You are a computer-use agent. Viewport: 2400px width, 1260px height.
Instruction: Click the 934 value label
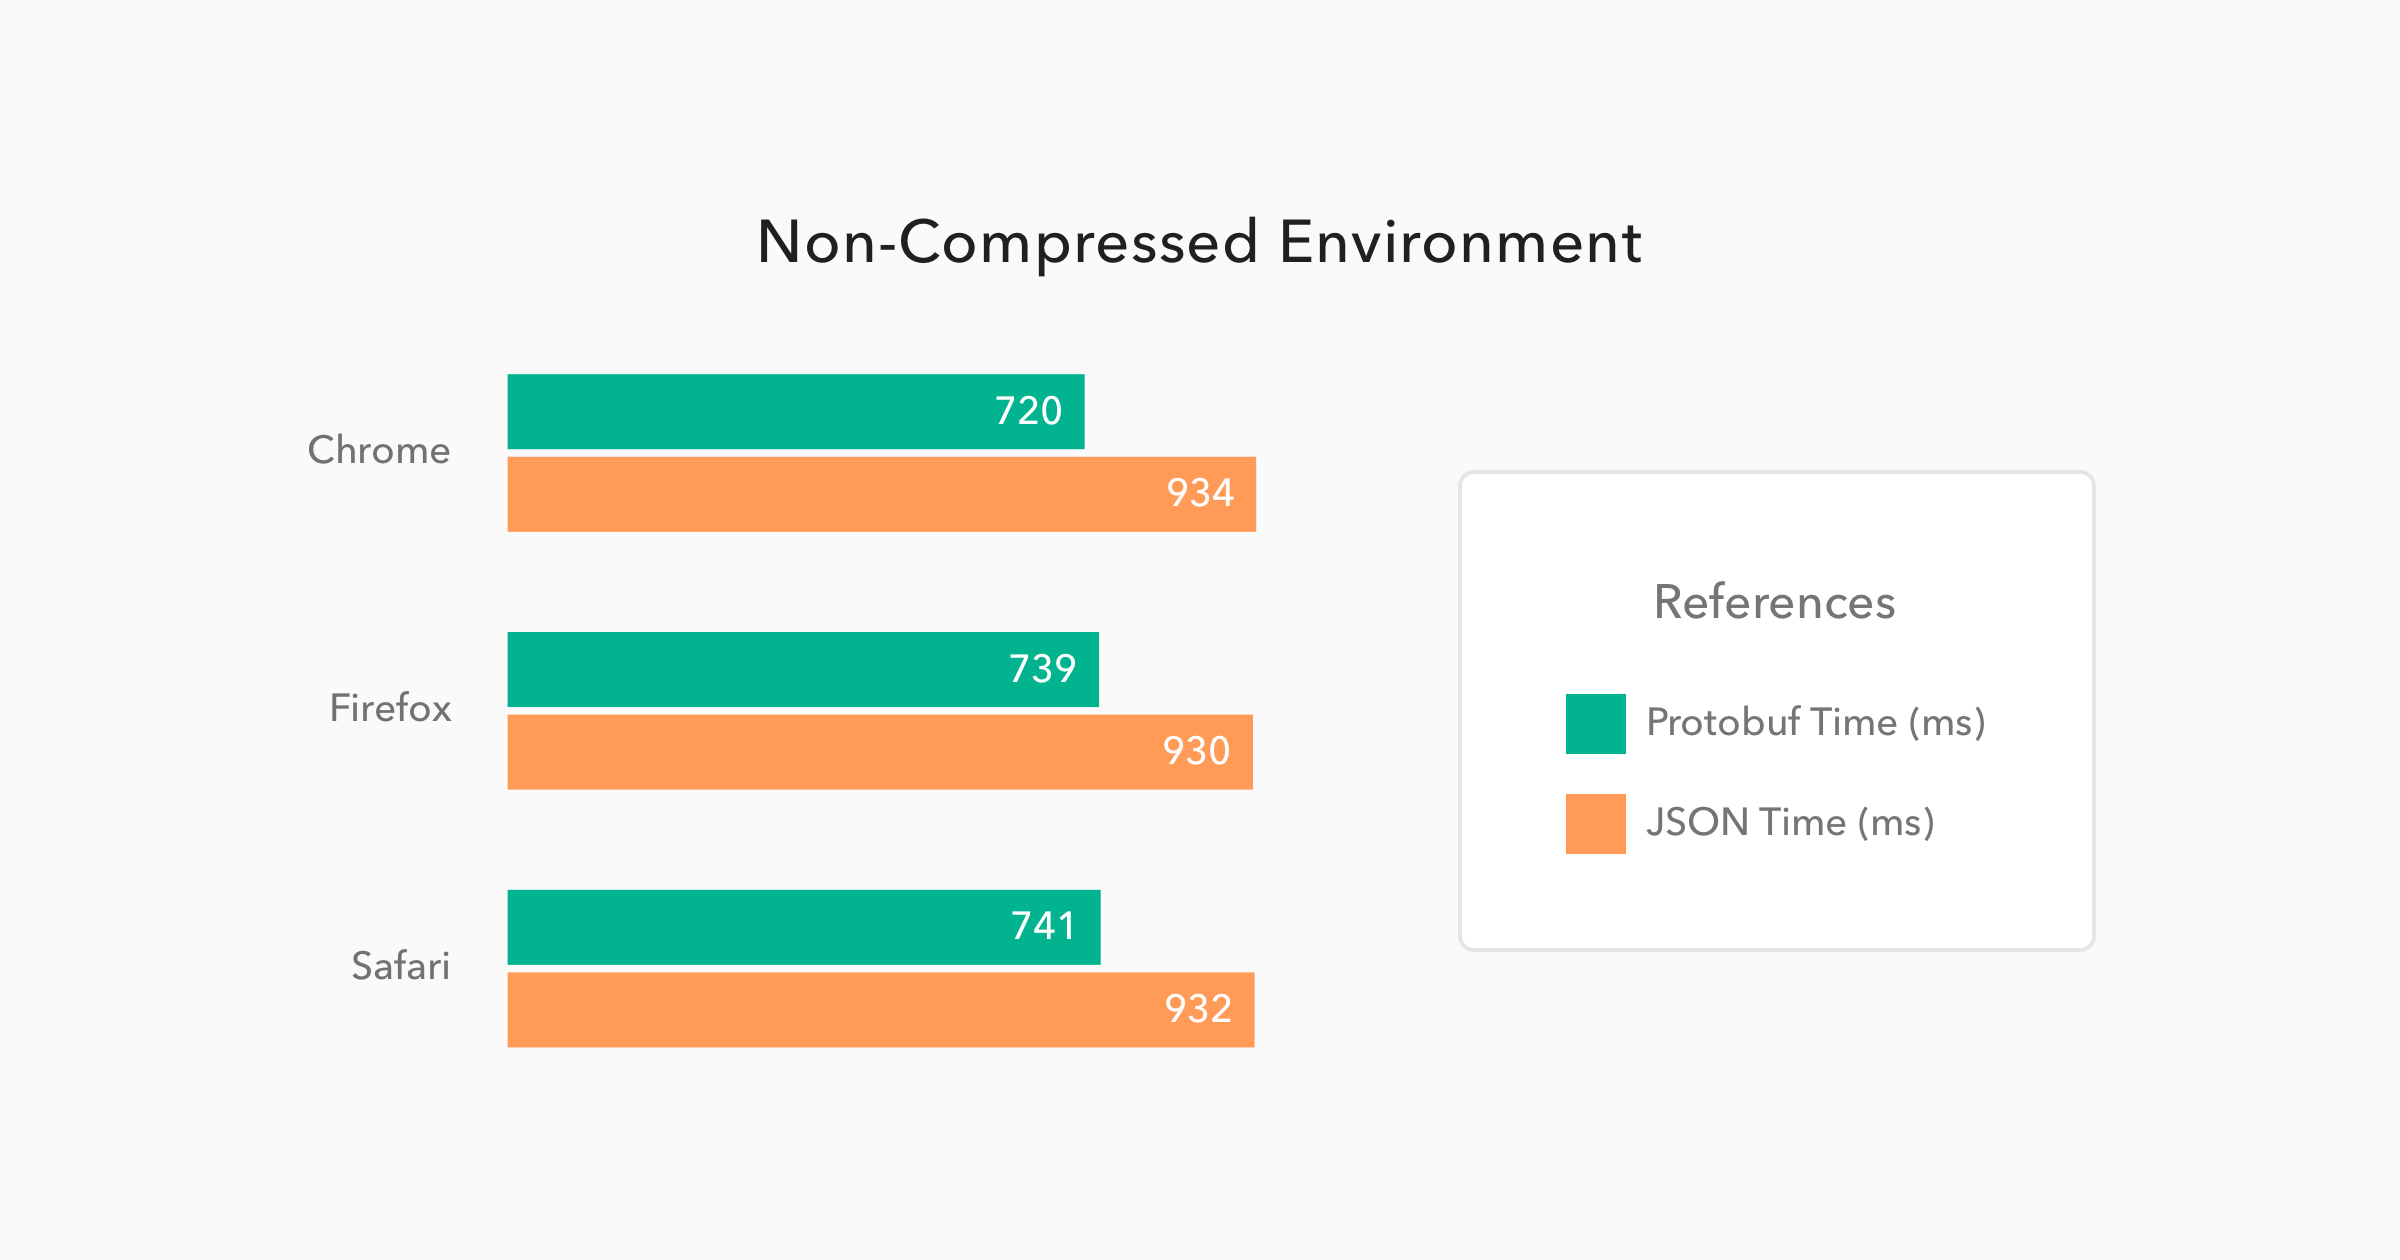click(x=1200, y=493)
